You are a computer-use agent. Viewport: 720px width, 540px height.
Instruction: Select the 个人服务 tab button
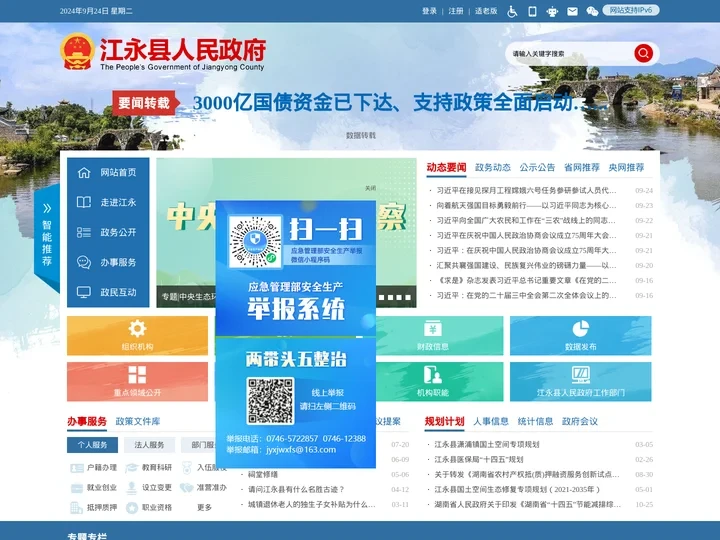92,444
